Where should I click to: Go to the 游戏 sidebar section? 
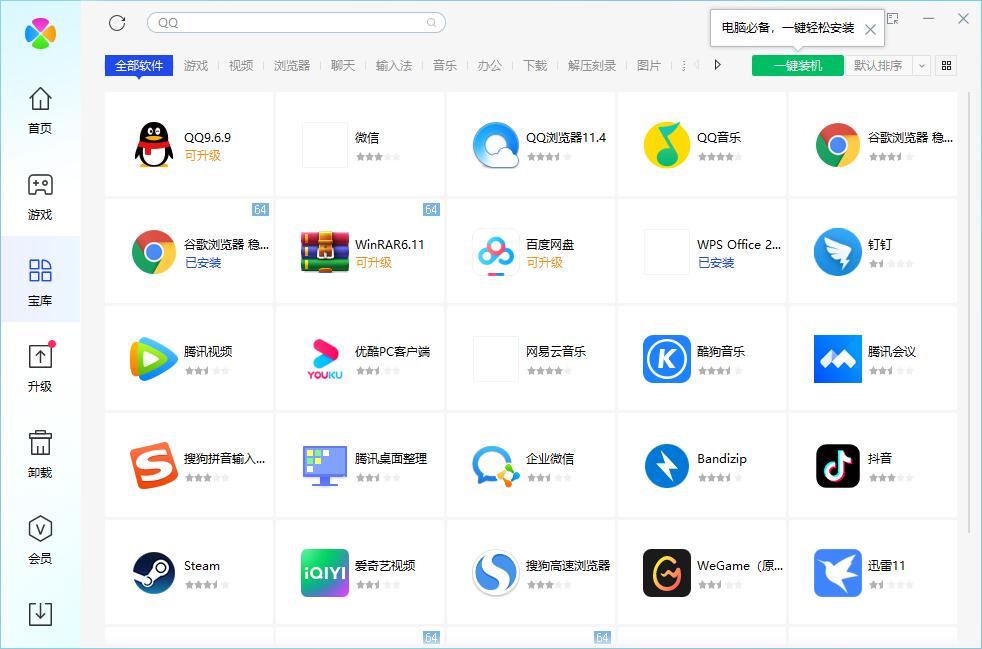click(40, 197)
